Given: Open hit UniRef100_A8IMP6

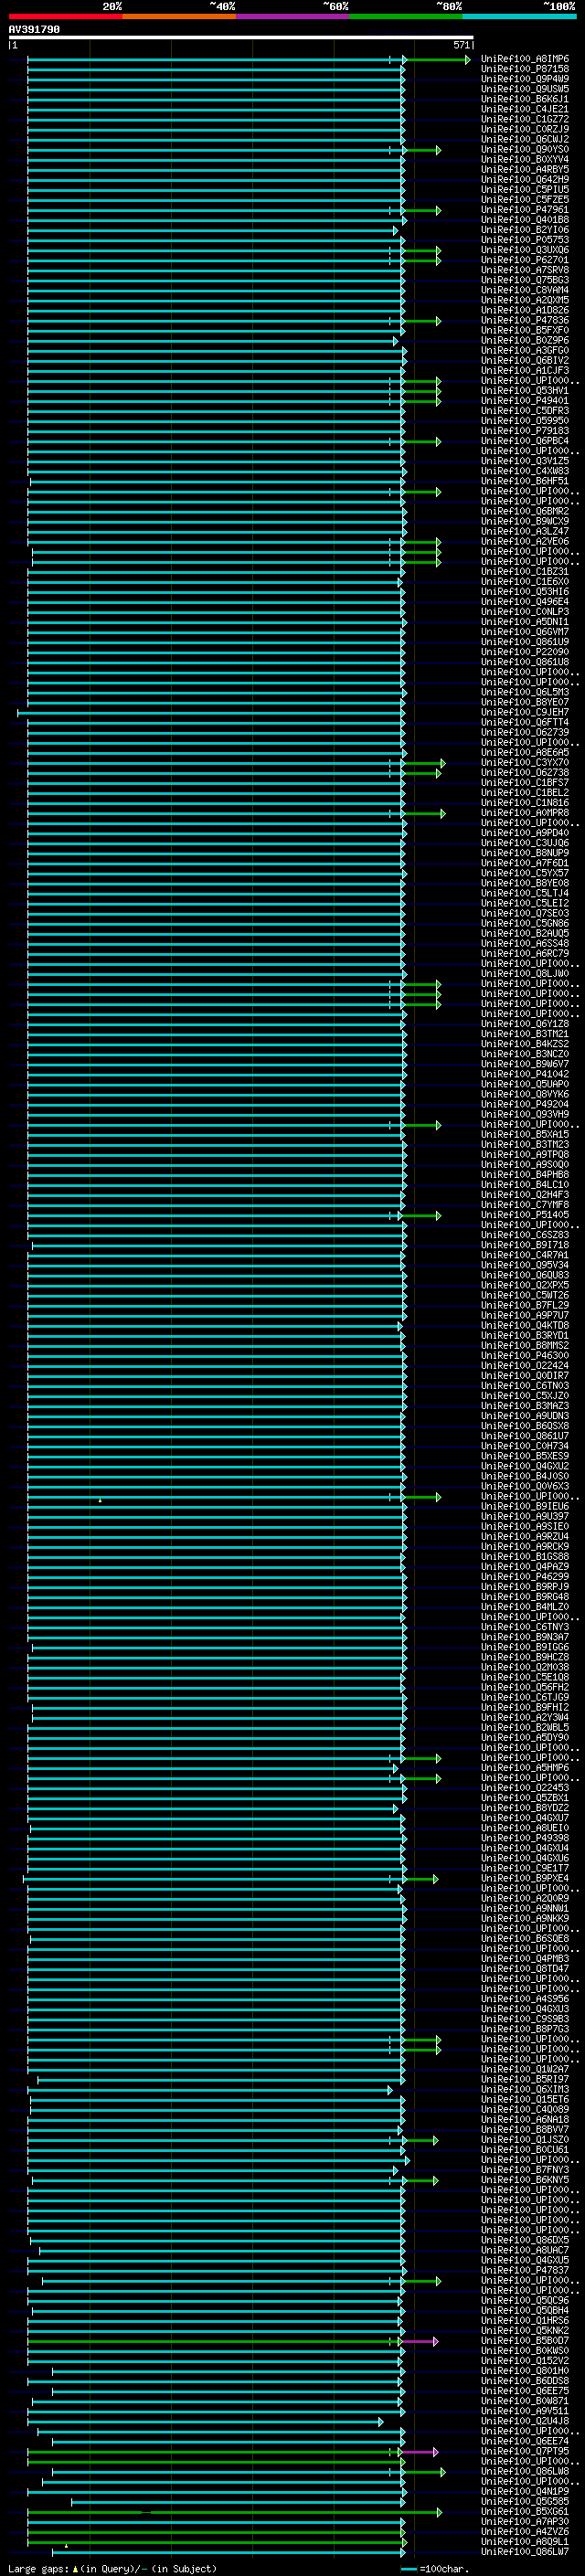Looking at the screenshot, I should 525,59.
